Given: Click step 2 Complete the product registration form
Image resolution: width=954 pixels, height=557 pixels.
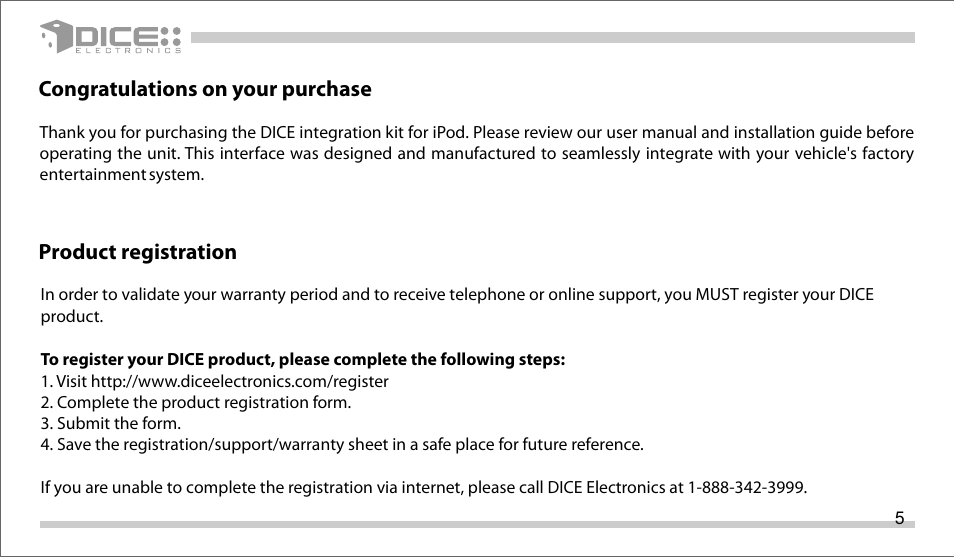Looking at the screenshot, I should click(196, 403).
